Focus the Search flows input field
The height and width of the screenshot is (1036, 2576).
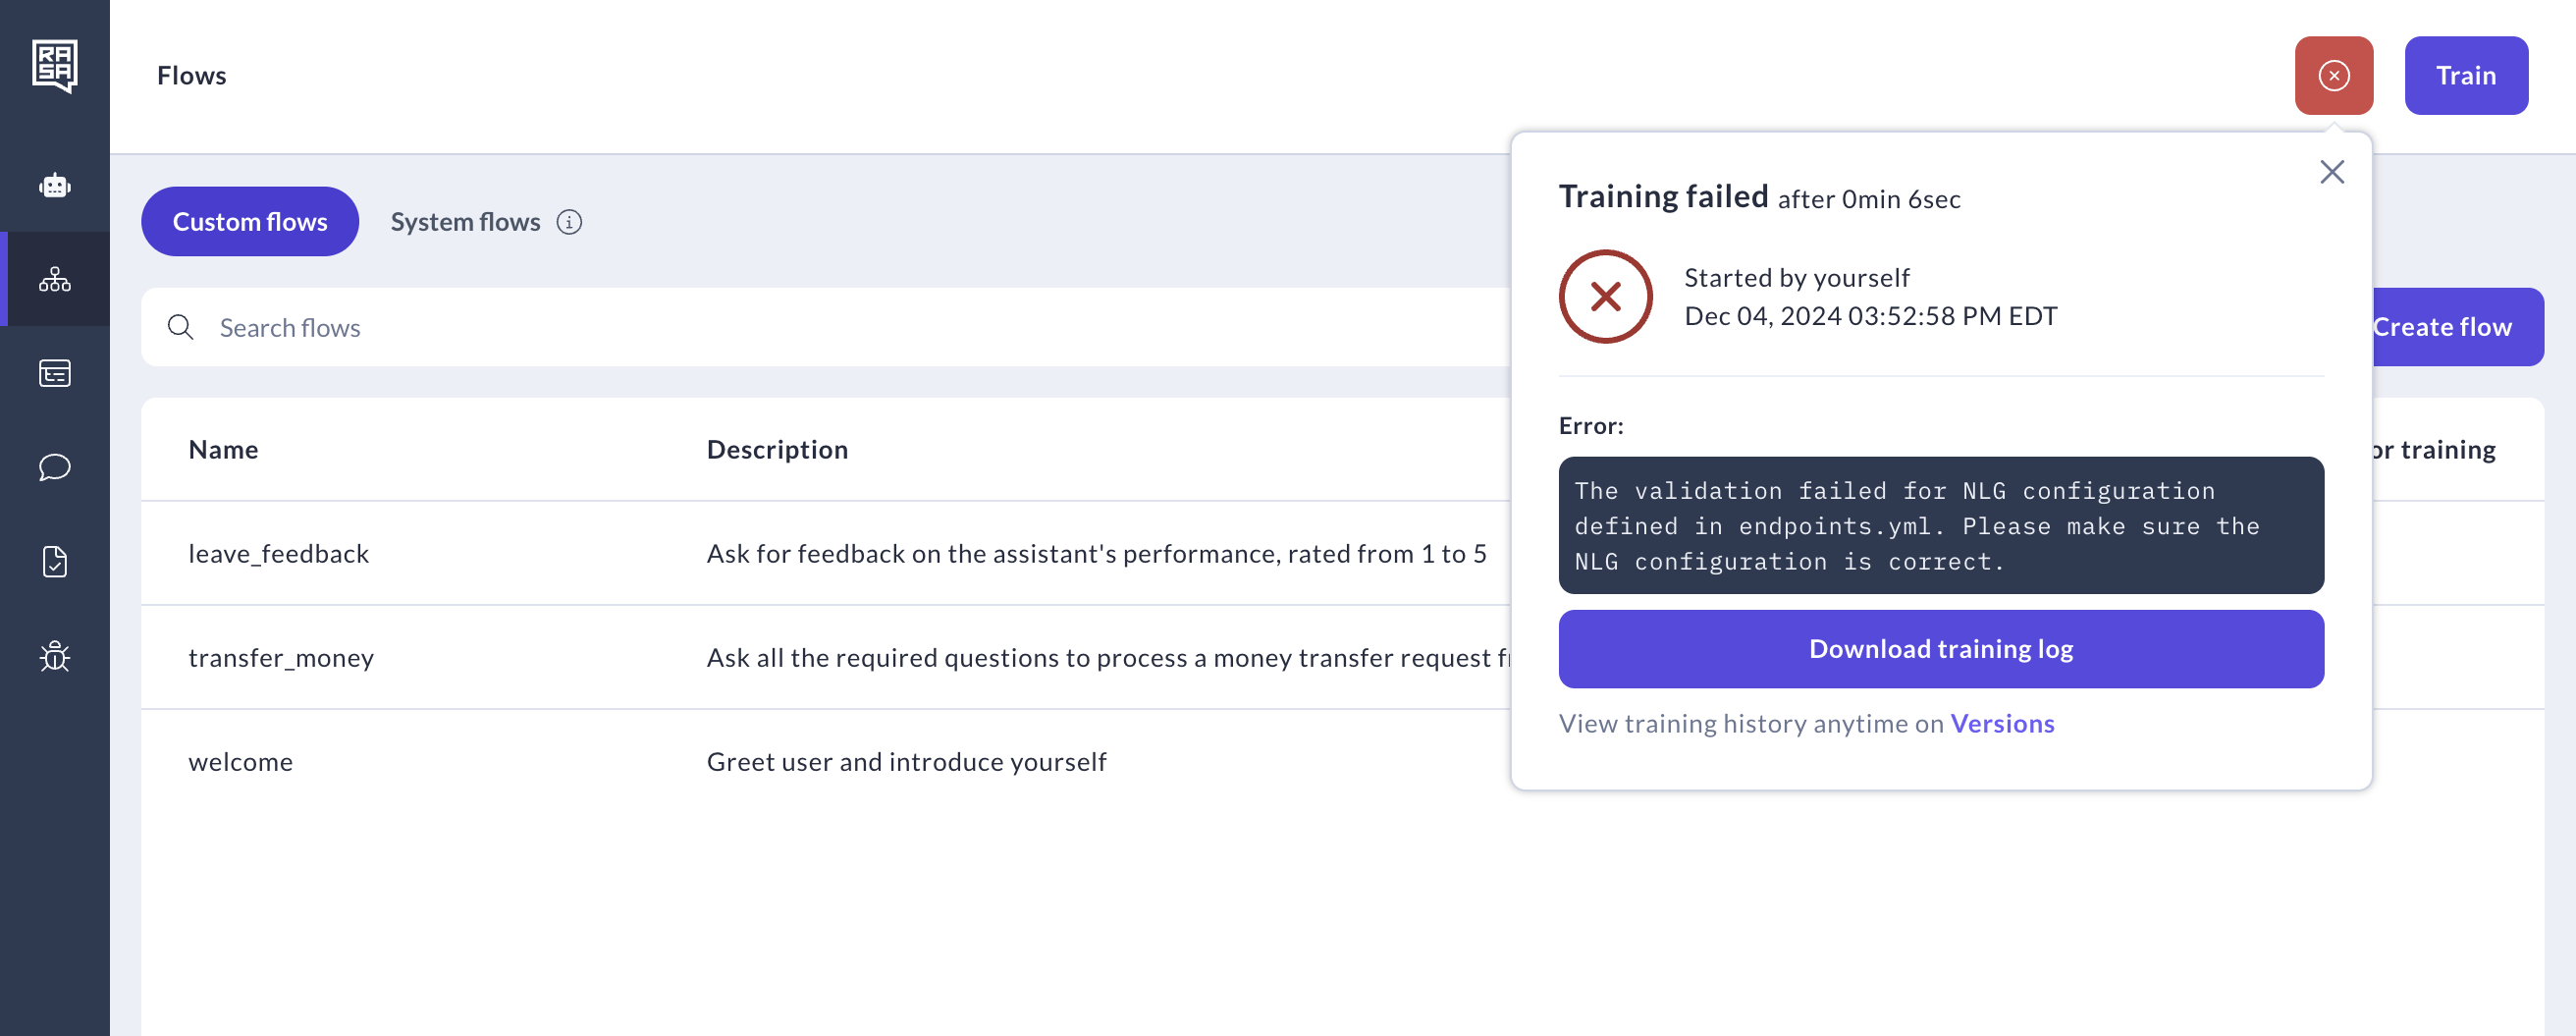tap(800, 327)
